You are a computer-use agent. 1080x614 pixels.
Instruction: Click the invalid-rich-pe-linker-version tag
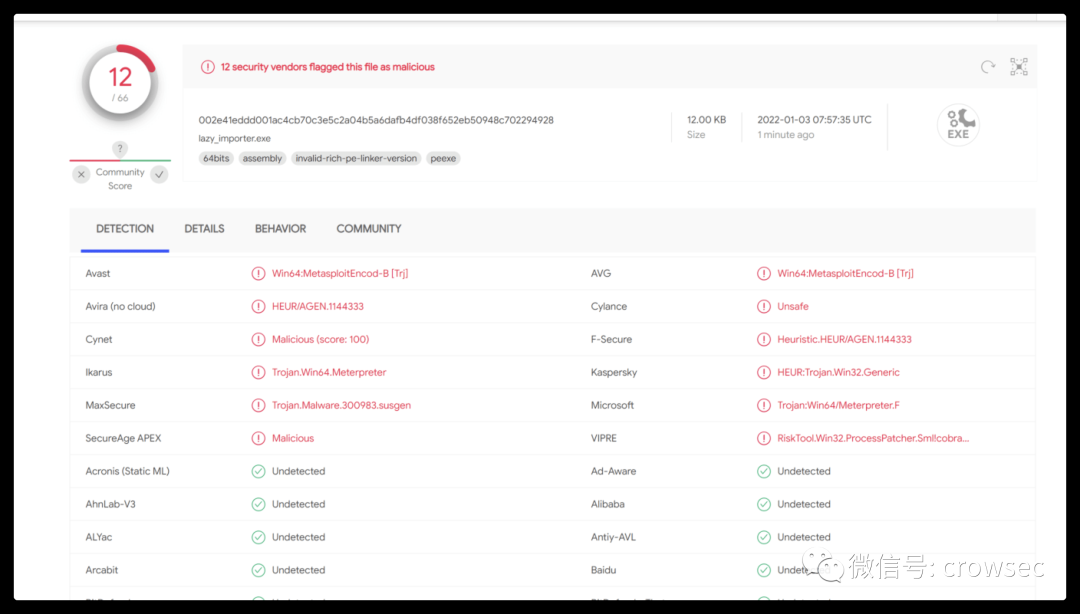click(356, 158)
